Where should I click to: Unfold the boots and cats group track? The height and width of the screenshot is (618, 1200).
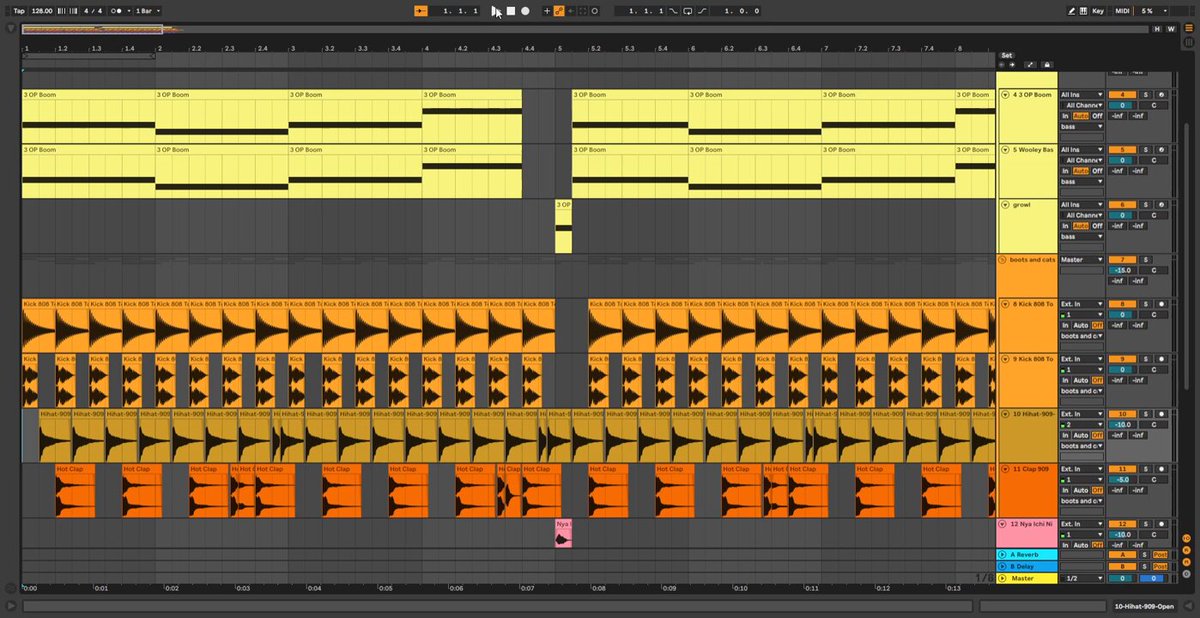(1003, 260)
